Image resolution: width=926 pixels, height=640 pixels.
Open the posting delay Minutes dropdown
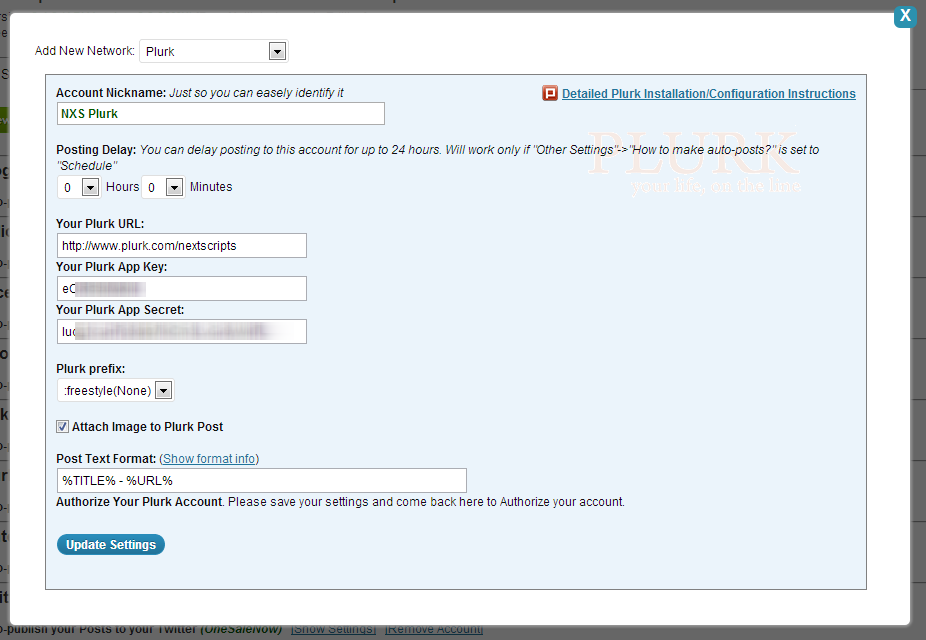[x=163, y=187]
